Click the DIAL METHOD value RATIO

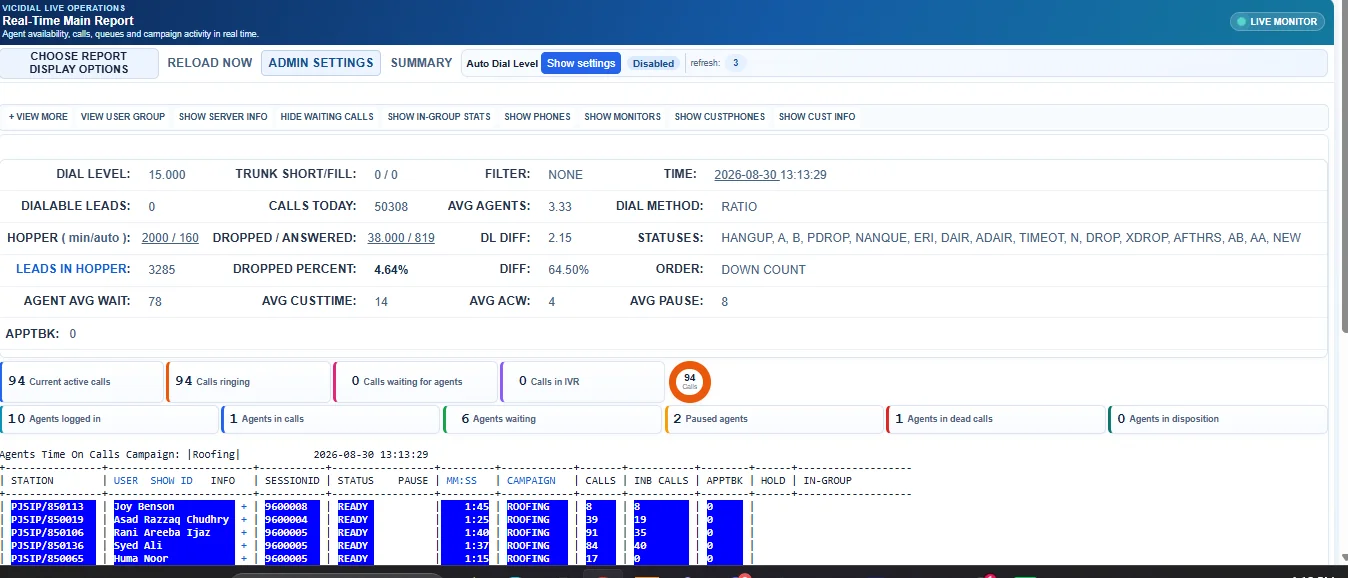pos(739,207)
